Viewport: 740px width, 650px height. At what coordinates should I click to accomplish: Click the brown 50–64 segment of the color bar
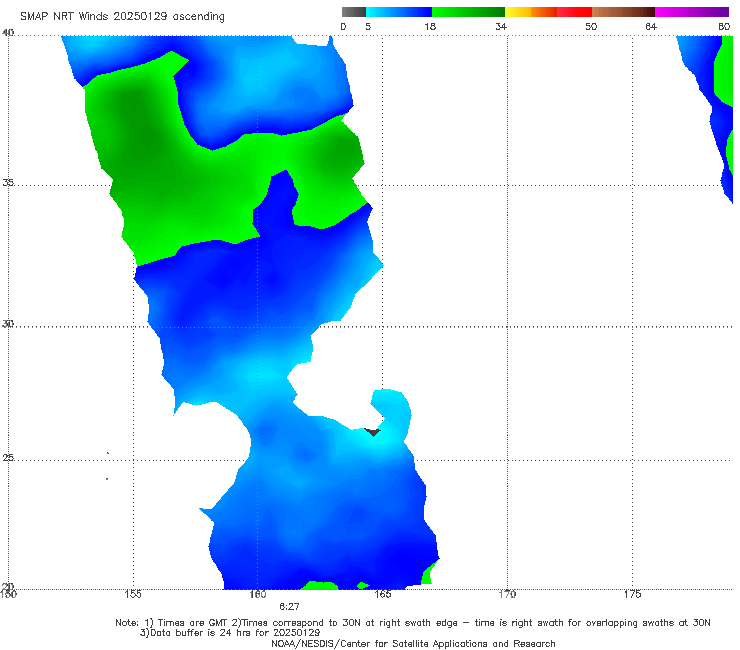point(623,12)
